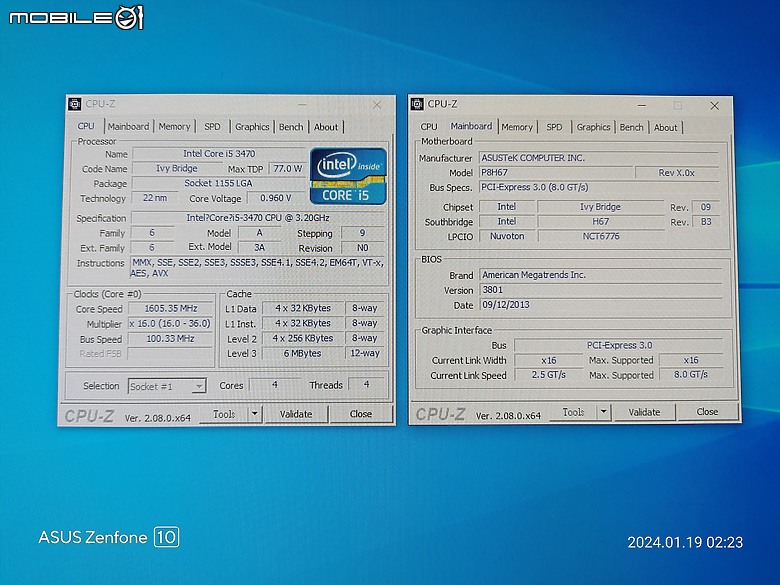Expand the Tools dropdown arrow in the left window

pos(255,413)
